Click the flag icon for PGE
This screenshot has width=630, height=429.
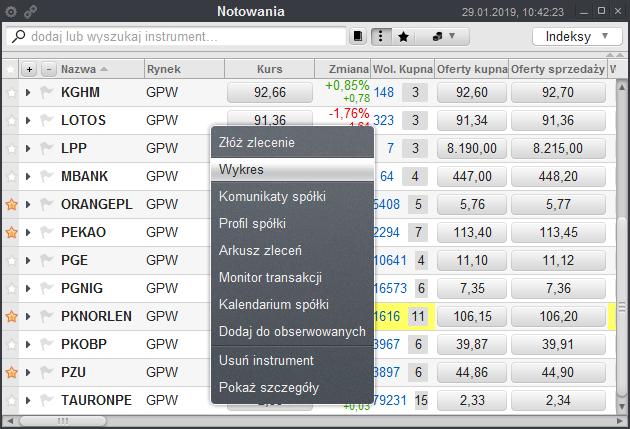click(x=47, y=260)
